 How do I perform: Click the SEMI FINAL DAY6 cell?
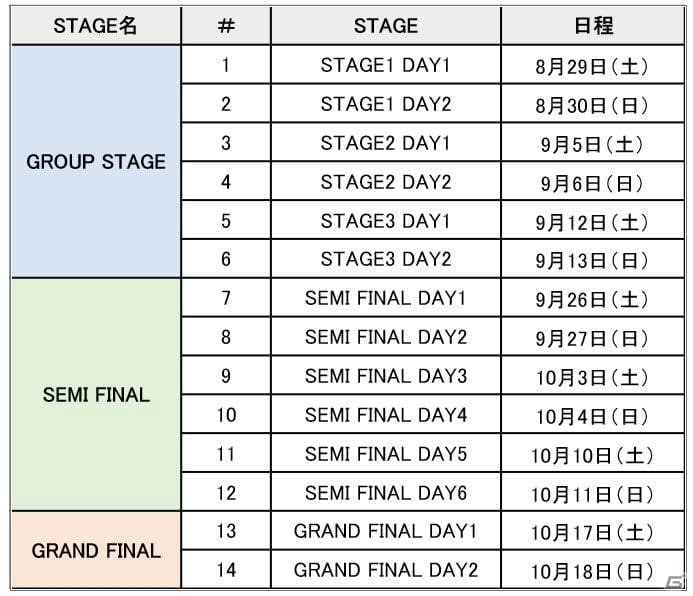tap(385, 492)
